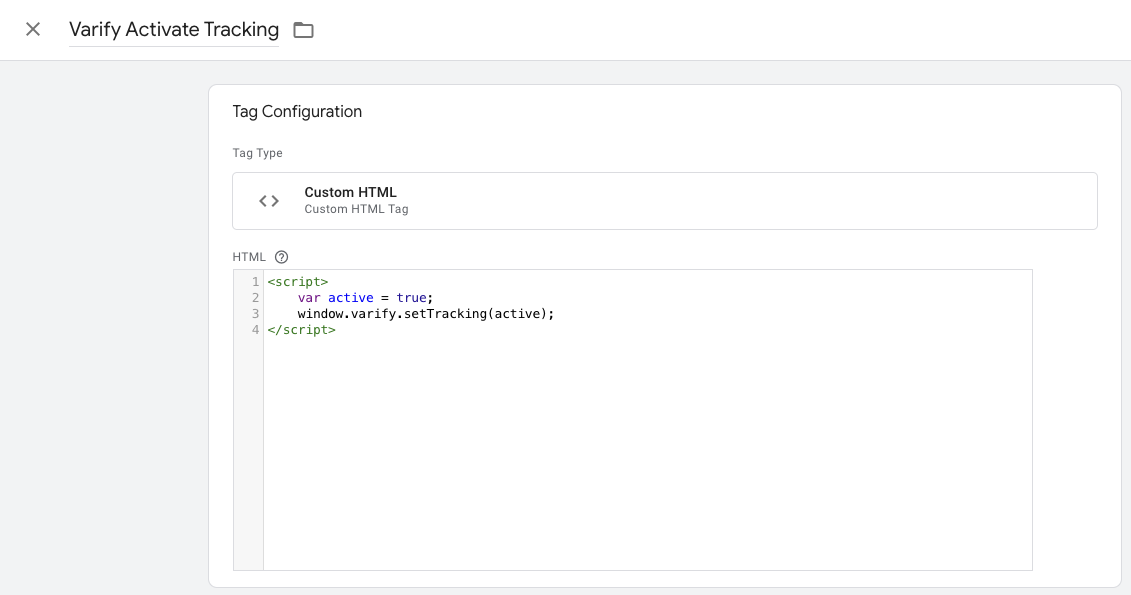Click the Tag Type label
The image size is (1131, 595).
coord(258,153)
